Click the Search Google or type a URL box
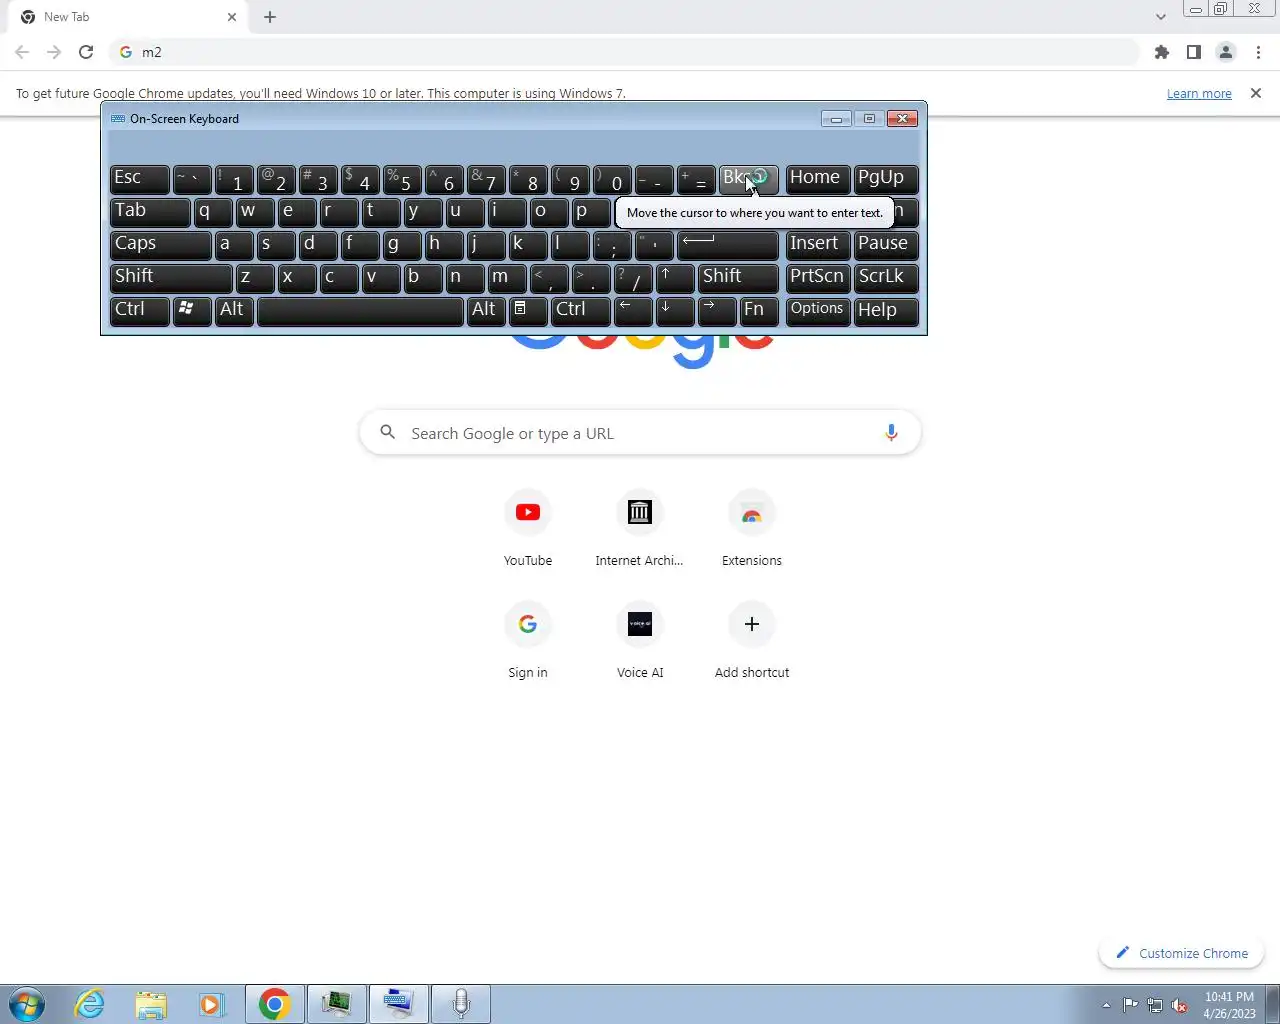 click(640, 433)
